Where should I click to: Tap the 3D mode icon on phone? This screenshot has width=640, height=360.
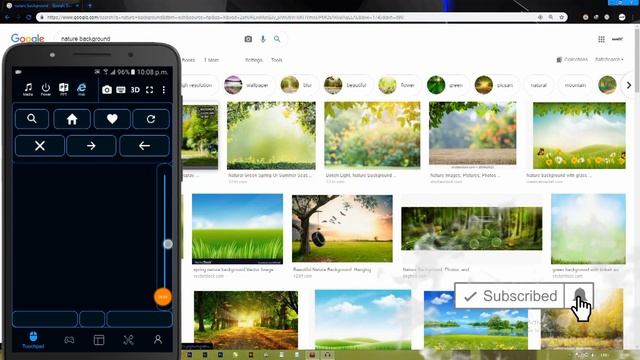coord(135,89)
